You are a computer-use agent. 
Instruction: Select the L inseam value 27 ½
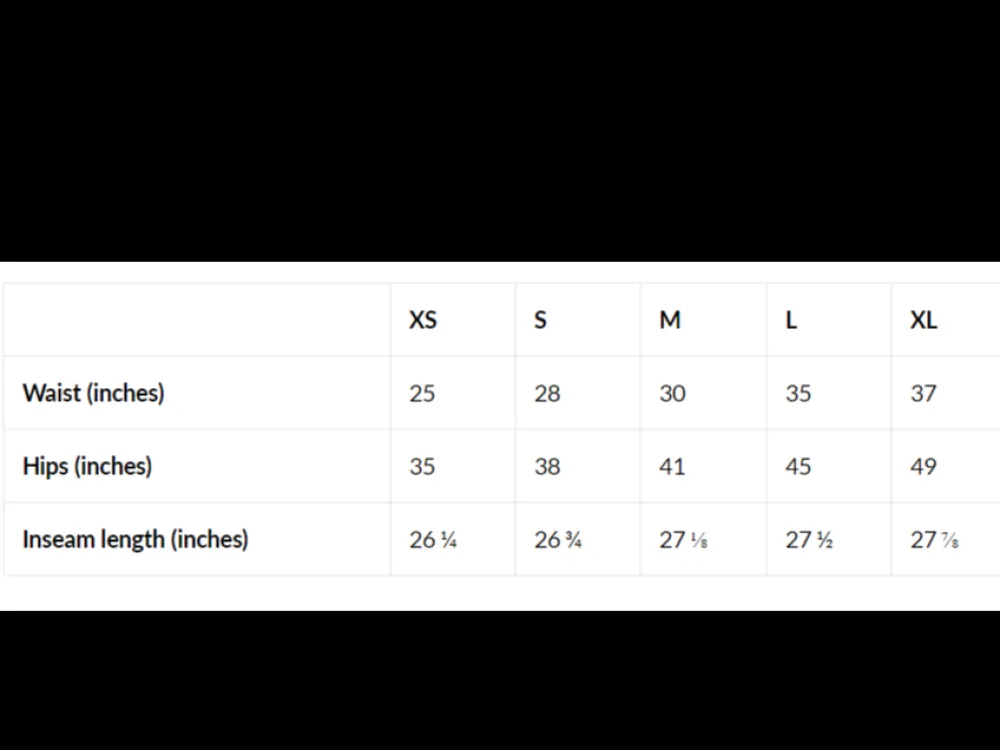coord(809,540)
